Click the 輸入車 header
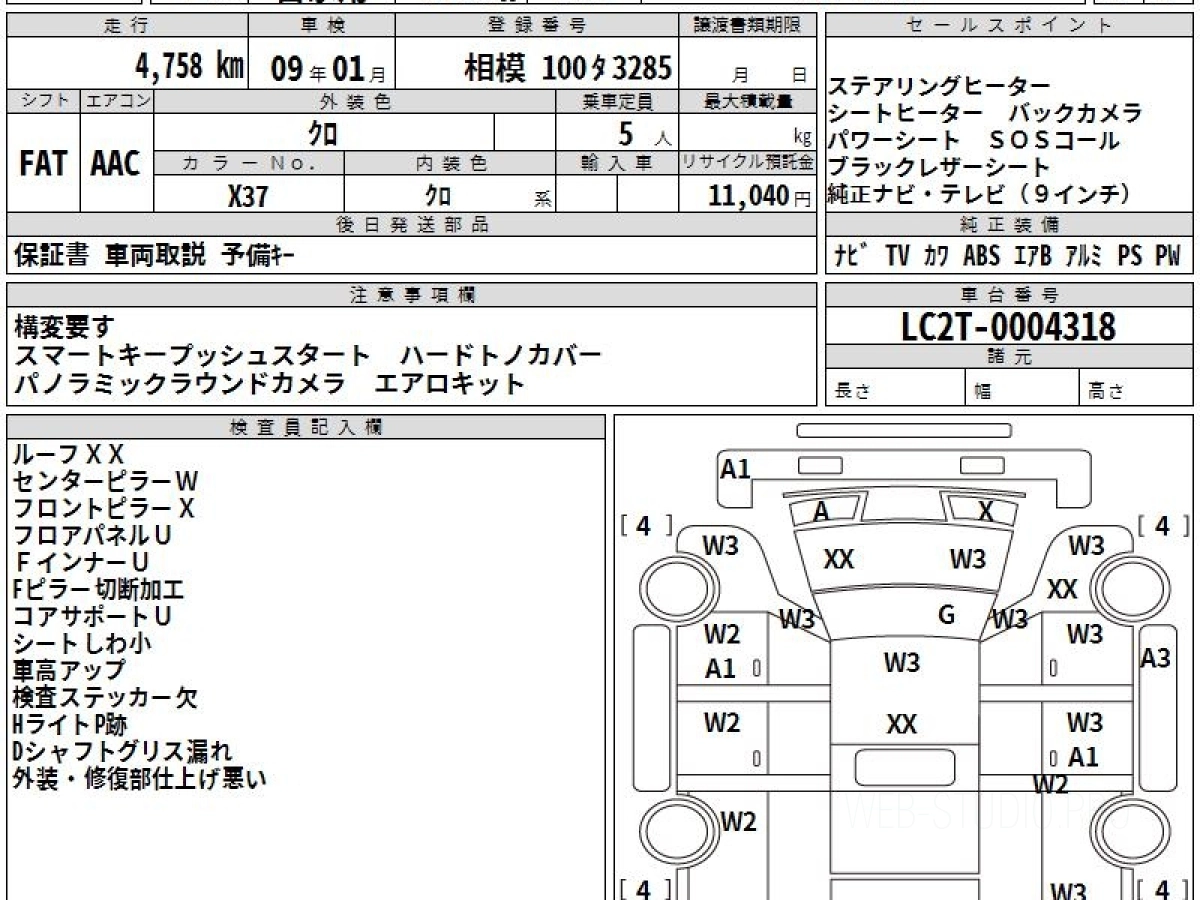 (618, 163)
